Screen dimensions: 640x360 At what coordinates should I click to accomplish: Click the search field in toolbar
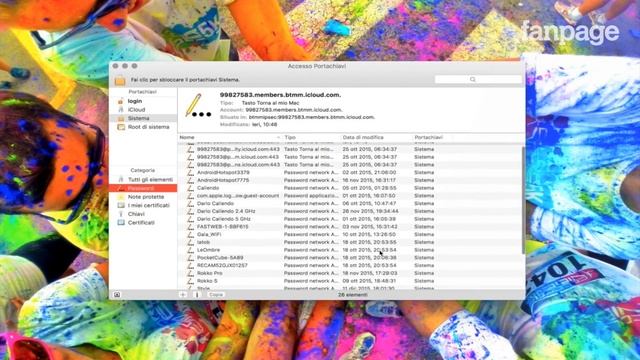tap(478, 79)
